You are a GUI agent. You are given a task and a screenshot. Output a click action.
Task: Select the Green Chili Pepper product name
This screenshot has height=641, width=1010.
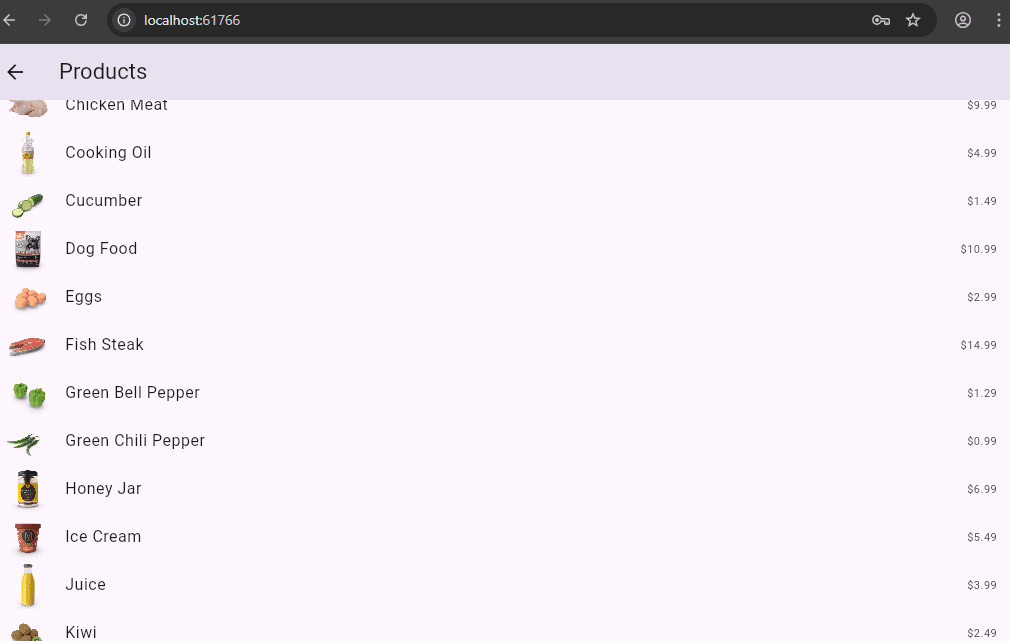click(135, 441)
